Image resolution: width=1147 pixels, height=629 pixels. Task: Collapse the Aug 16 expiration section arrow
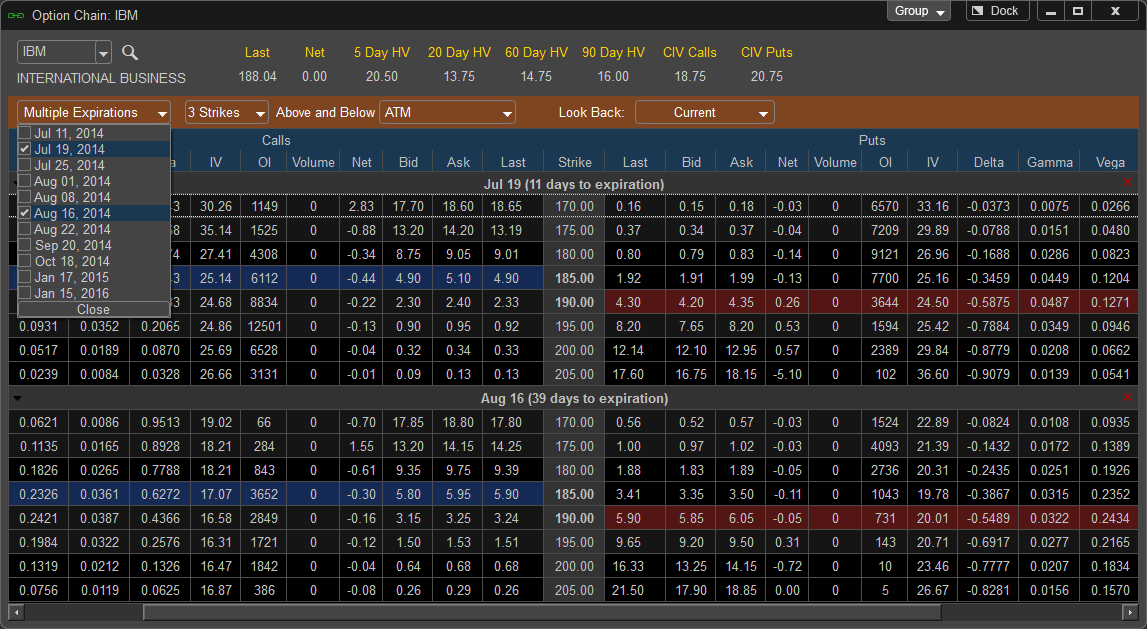17,399
